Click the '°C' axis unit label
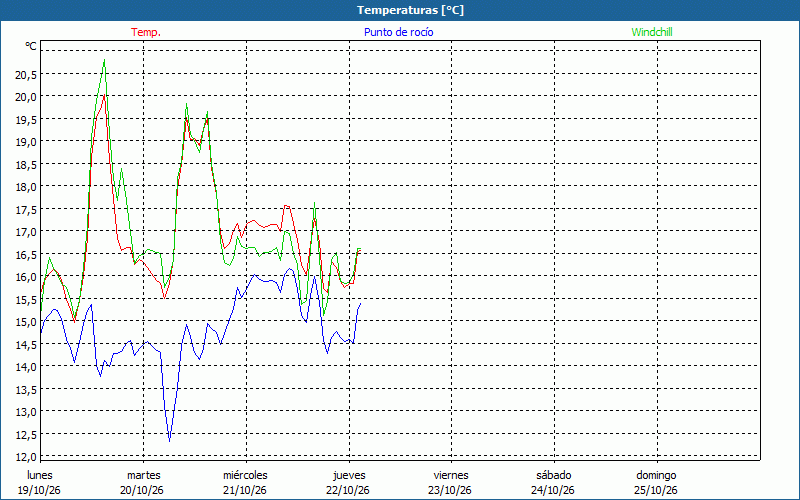The width and height of the screenshot is (800, 500). (x=31, y=46)
